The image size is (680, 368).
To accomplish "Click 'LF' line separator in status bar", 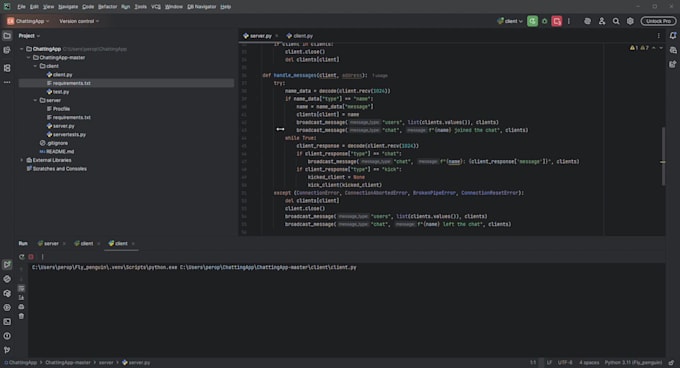I will pos(549,362).
